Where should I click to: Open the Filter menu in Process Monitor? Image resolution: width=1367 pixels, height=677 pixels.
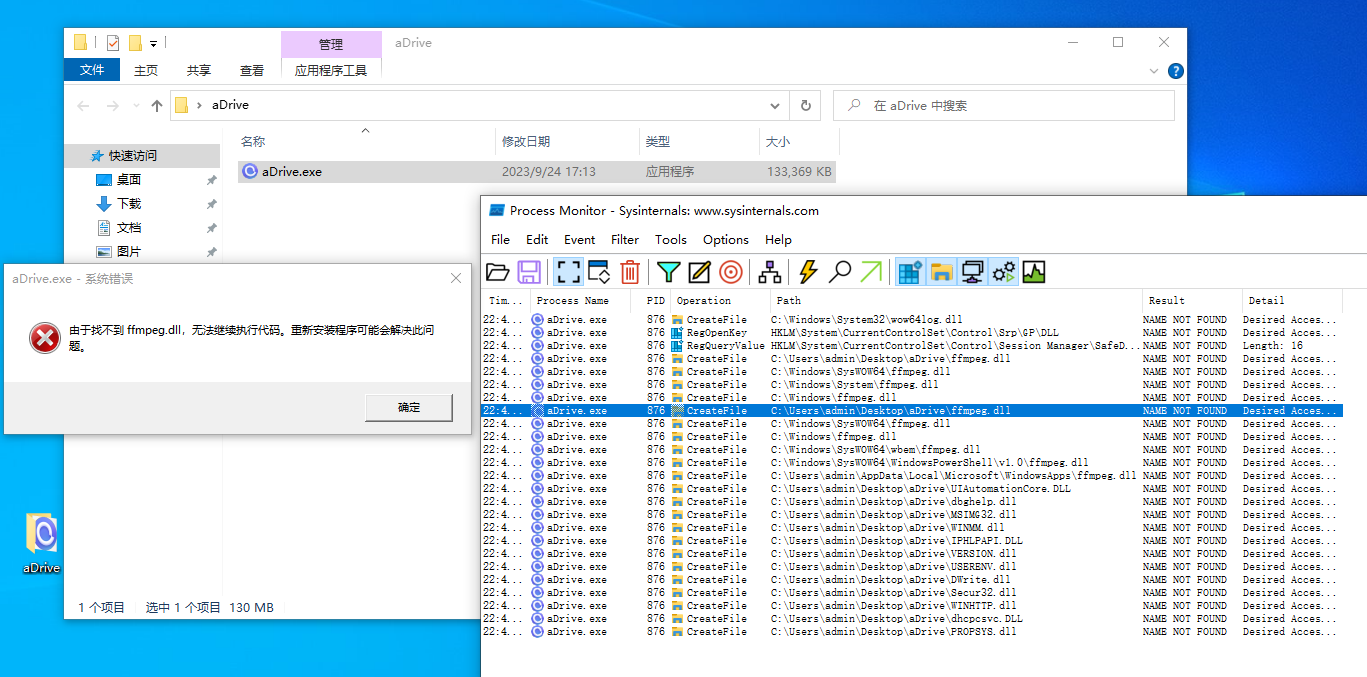[x=625, y=239]
